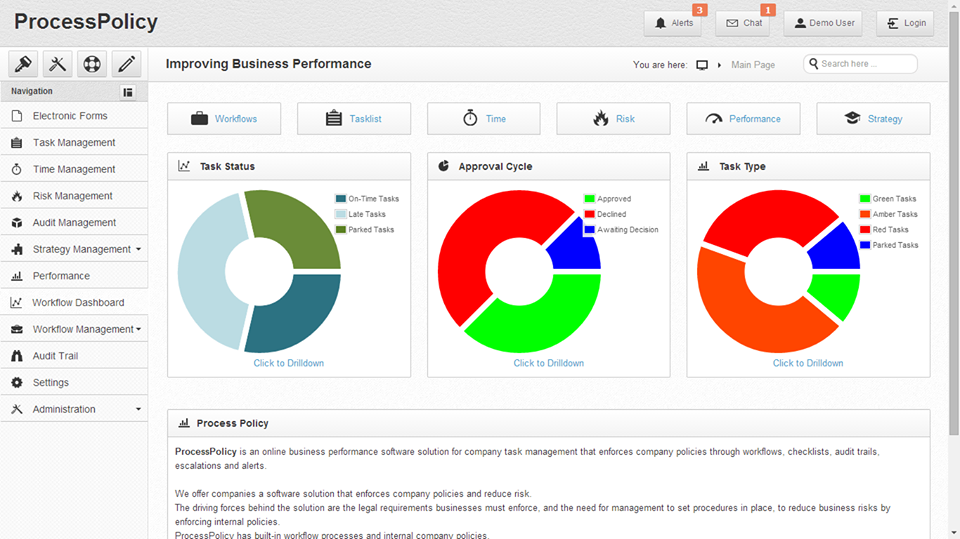The image size is (960, 539).
Task: Click the ProcessPolicy logo title
Action: [86, 22]
